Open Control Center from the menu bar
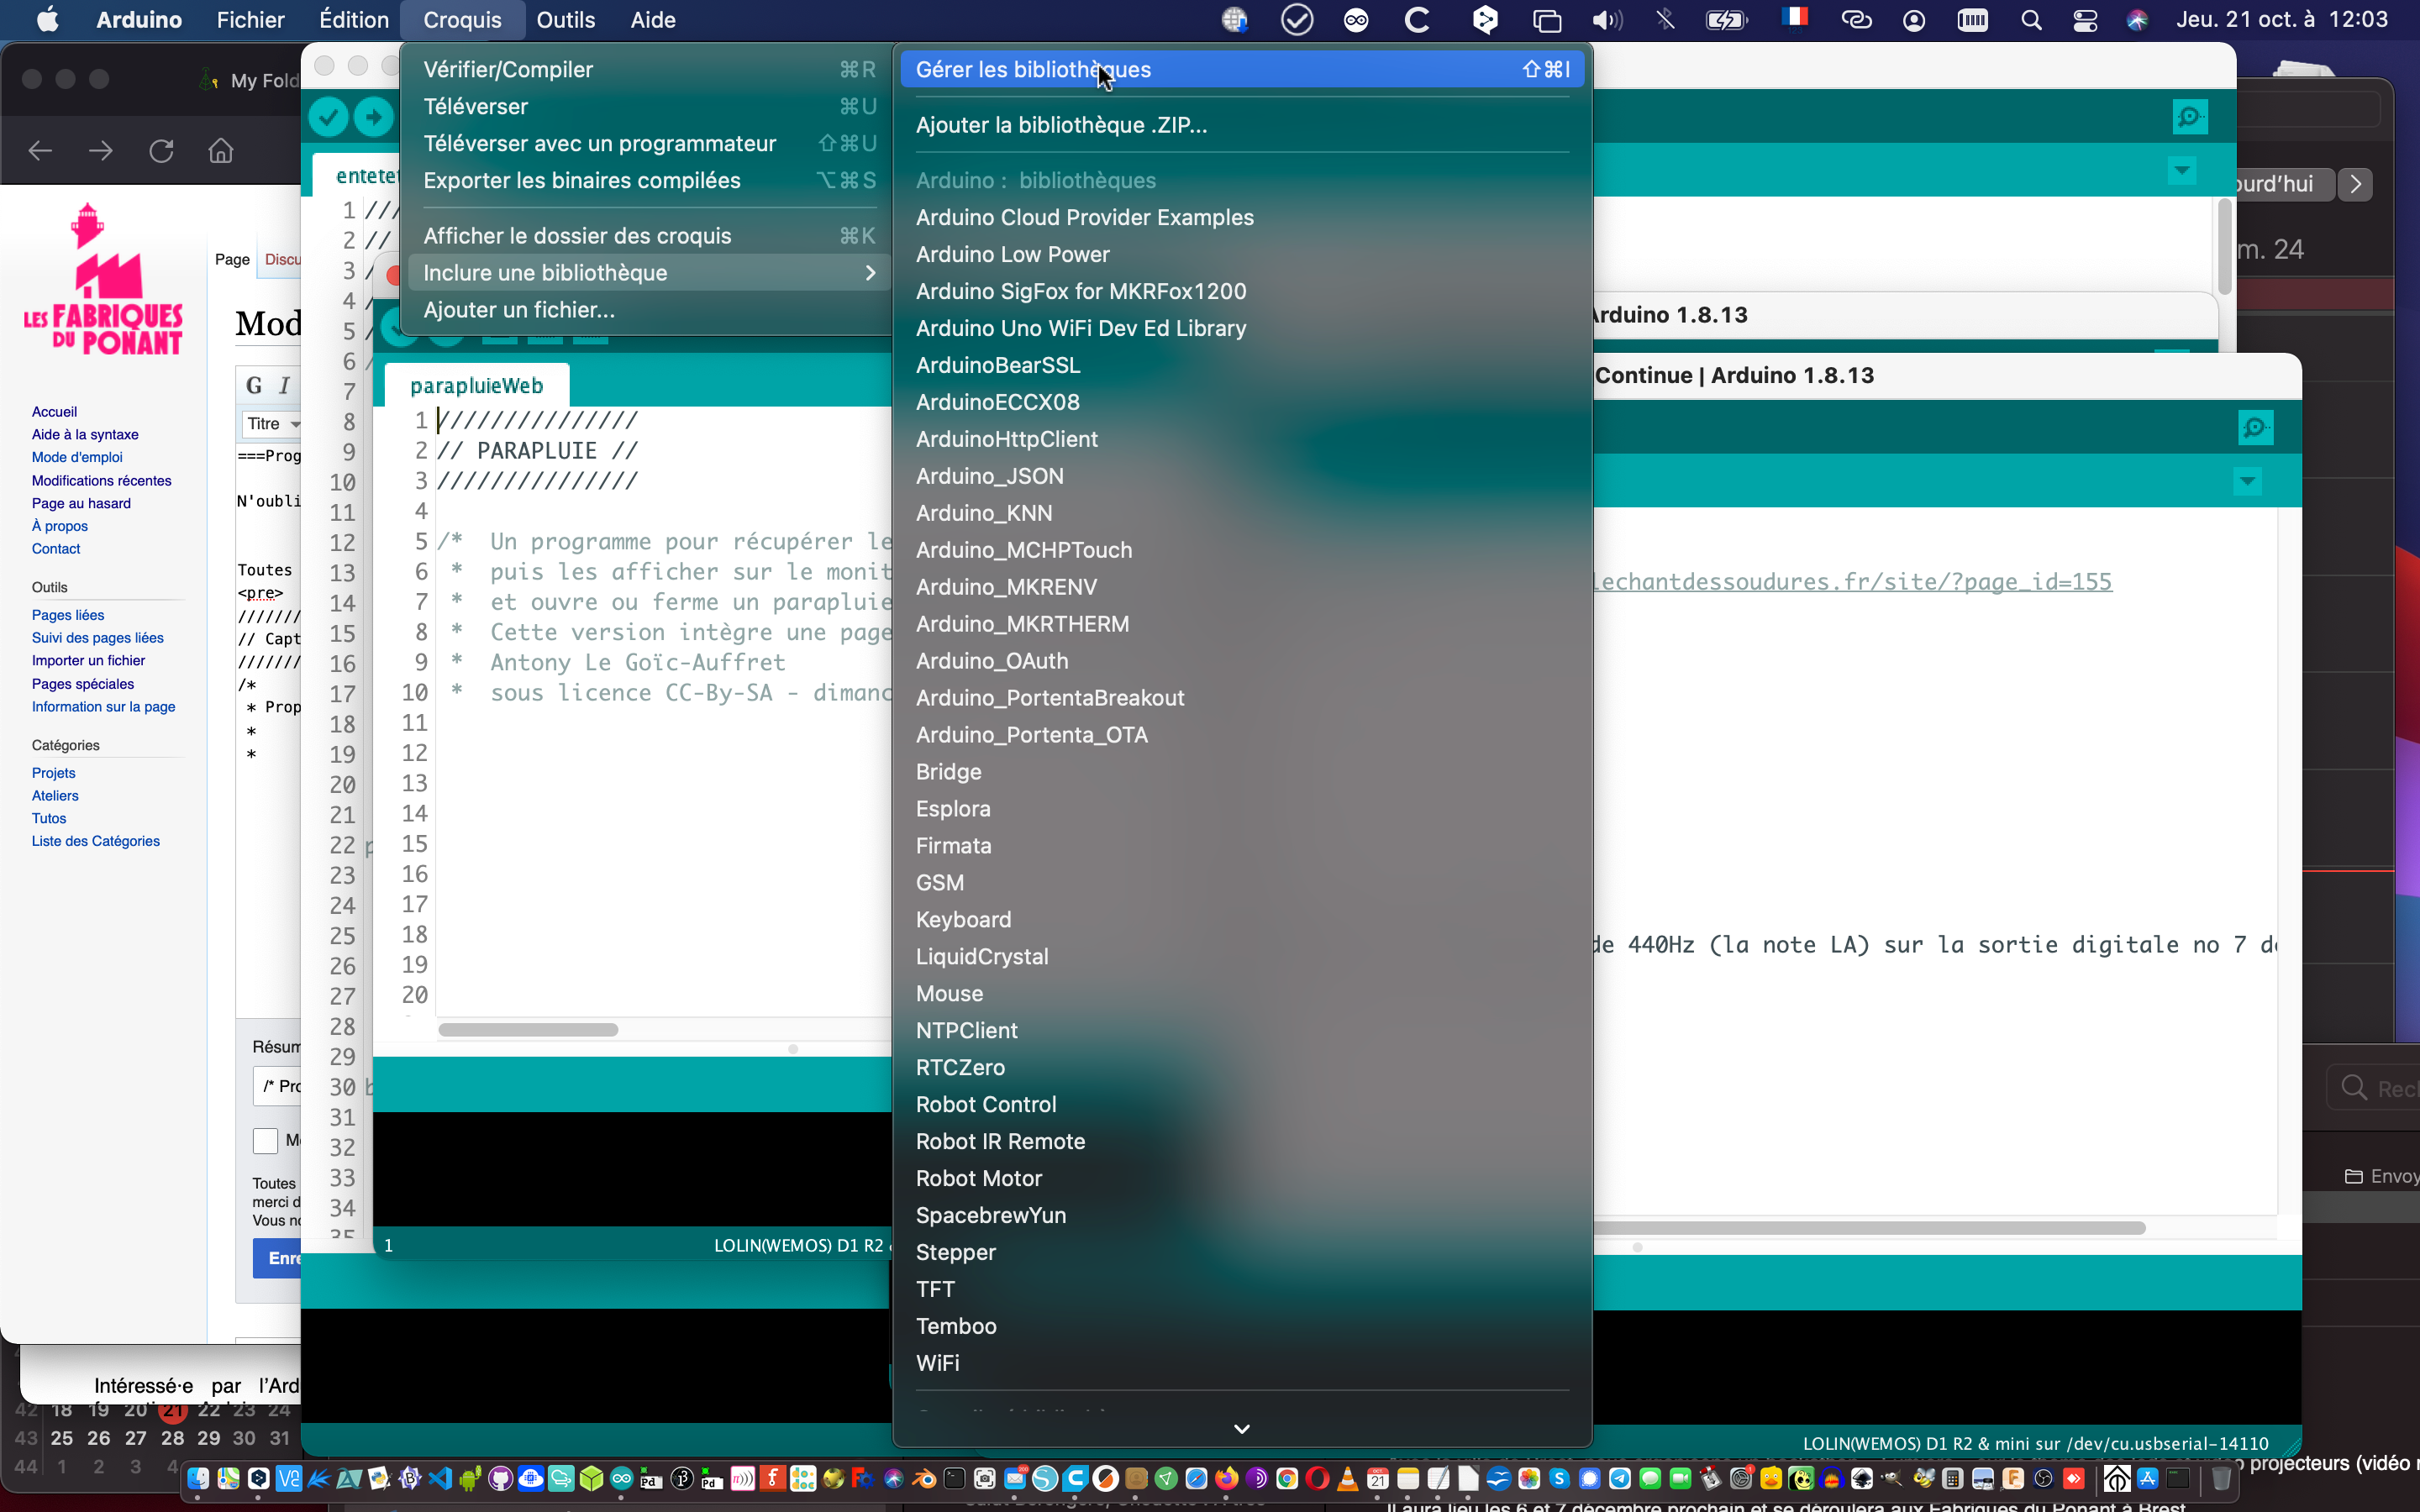2420x1512 pixels. [2085, 20]
